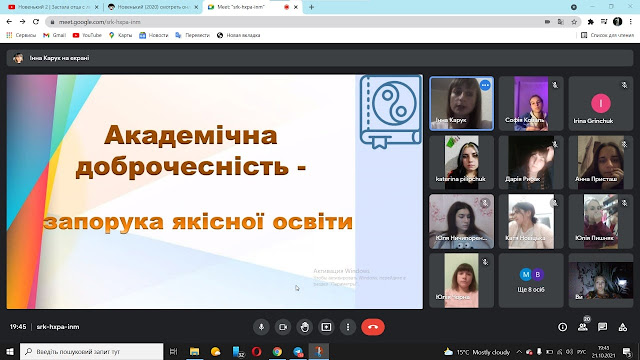The image size is (640, 360).
Task: Select Юлія Пищник video tile
Action: click(600, 222)
